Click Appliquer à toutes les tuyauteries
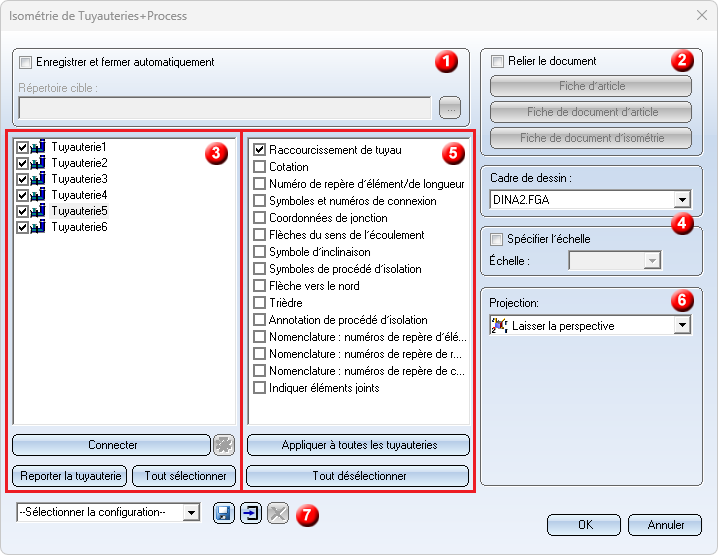Screen dimensions: 718x555 point(359,445)
